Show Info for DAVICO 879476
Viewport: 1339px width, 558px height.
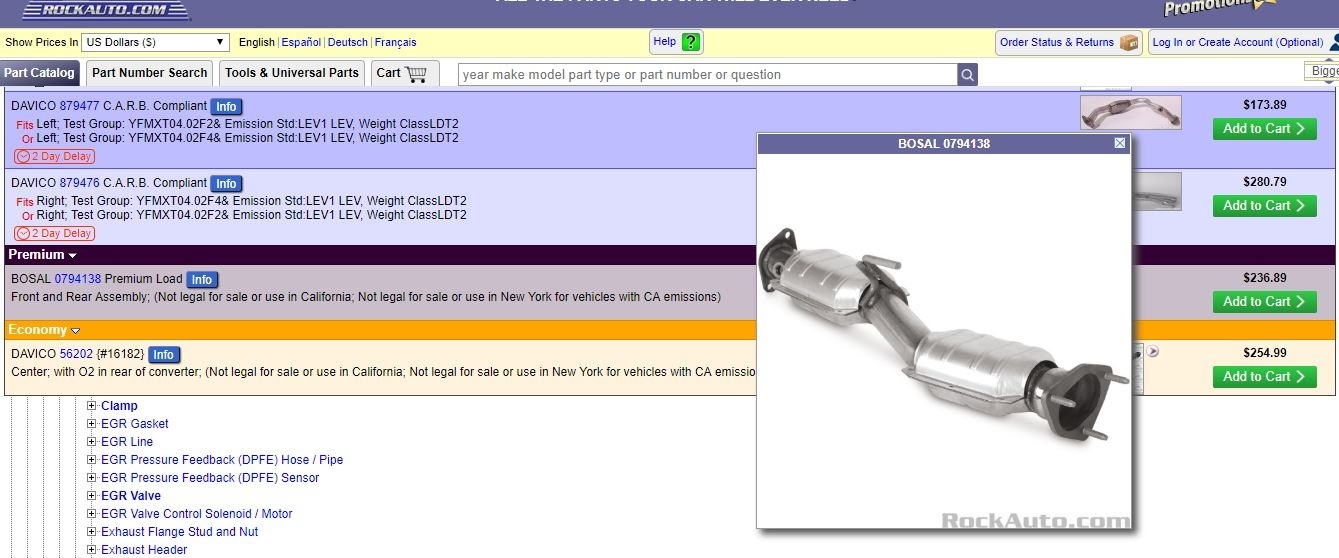pyautogui.click(x=226, y=184)
